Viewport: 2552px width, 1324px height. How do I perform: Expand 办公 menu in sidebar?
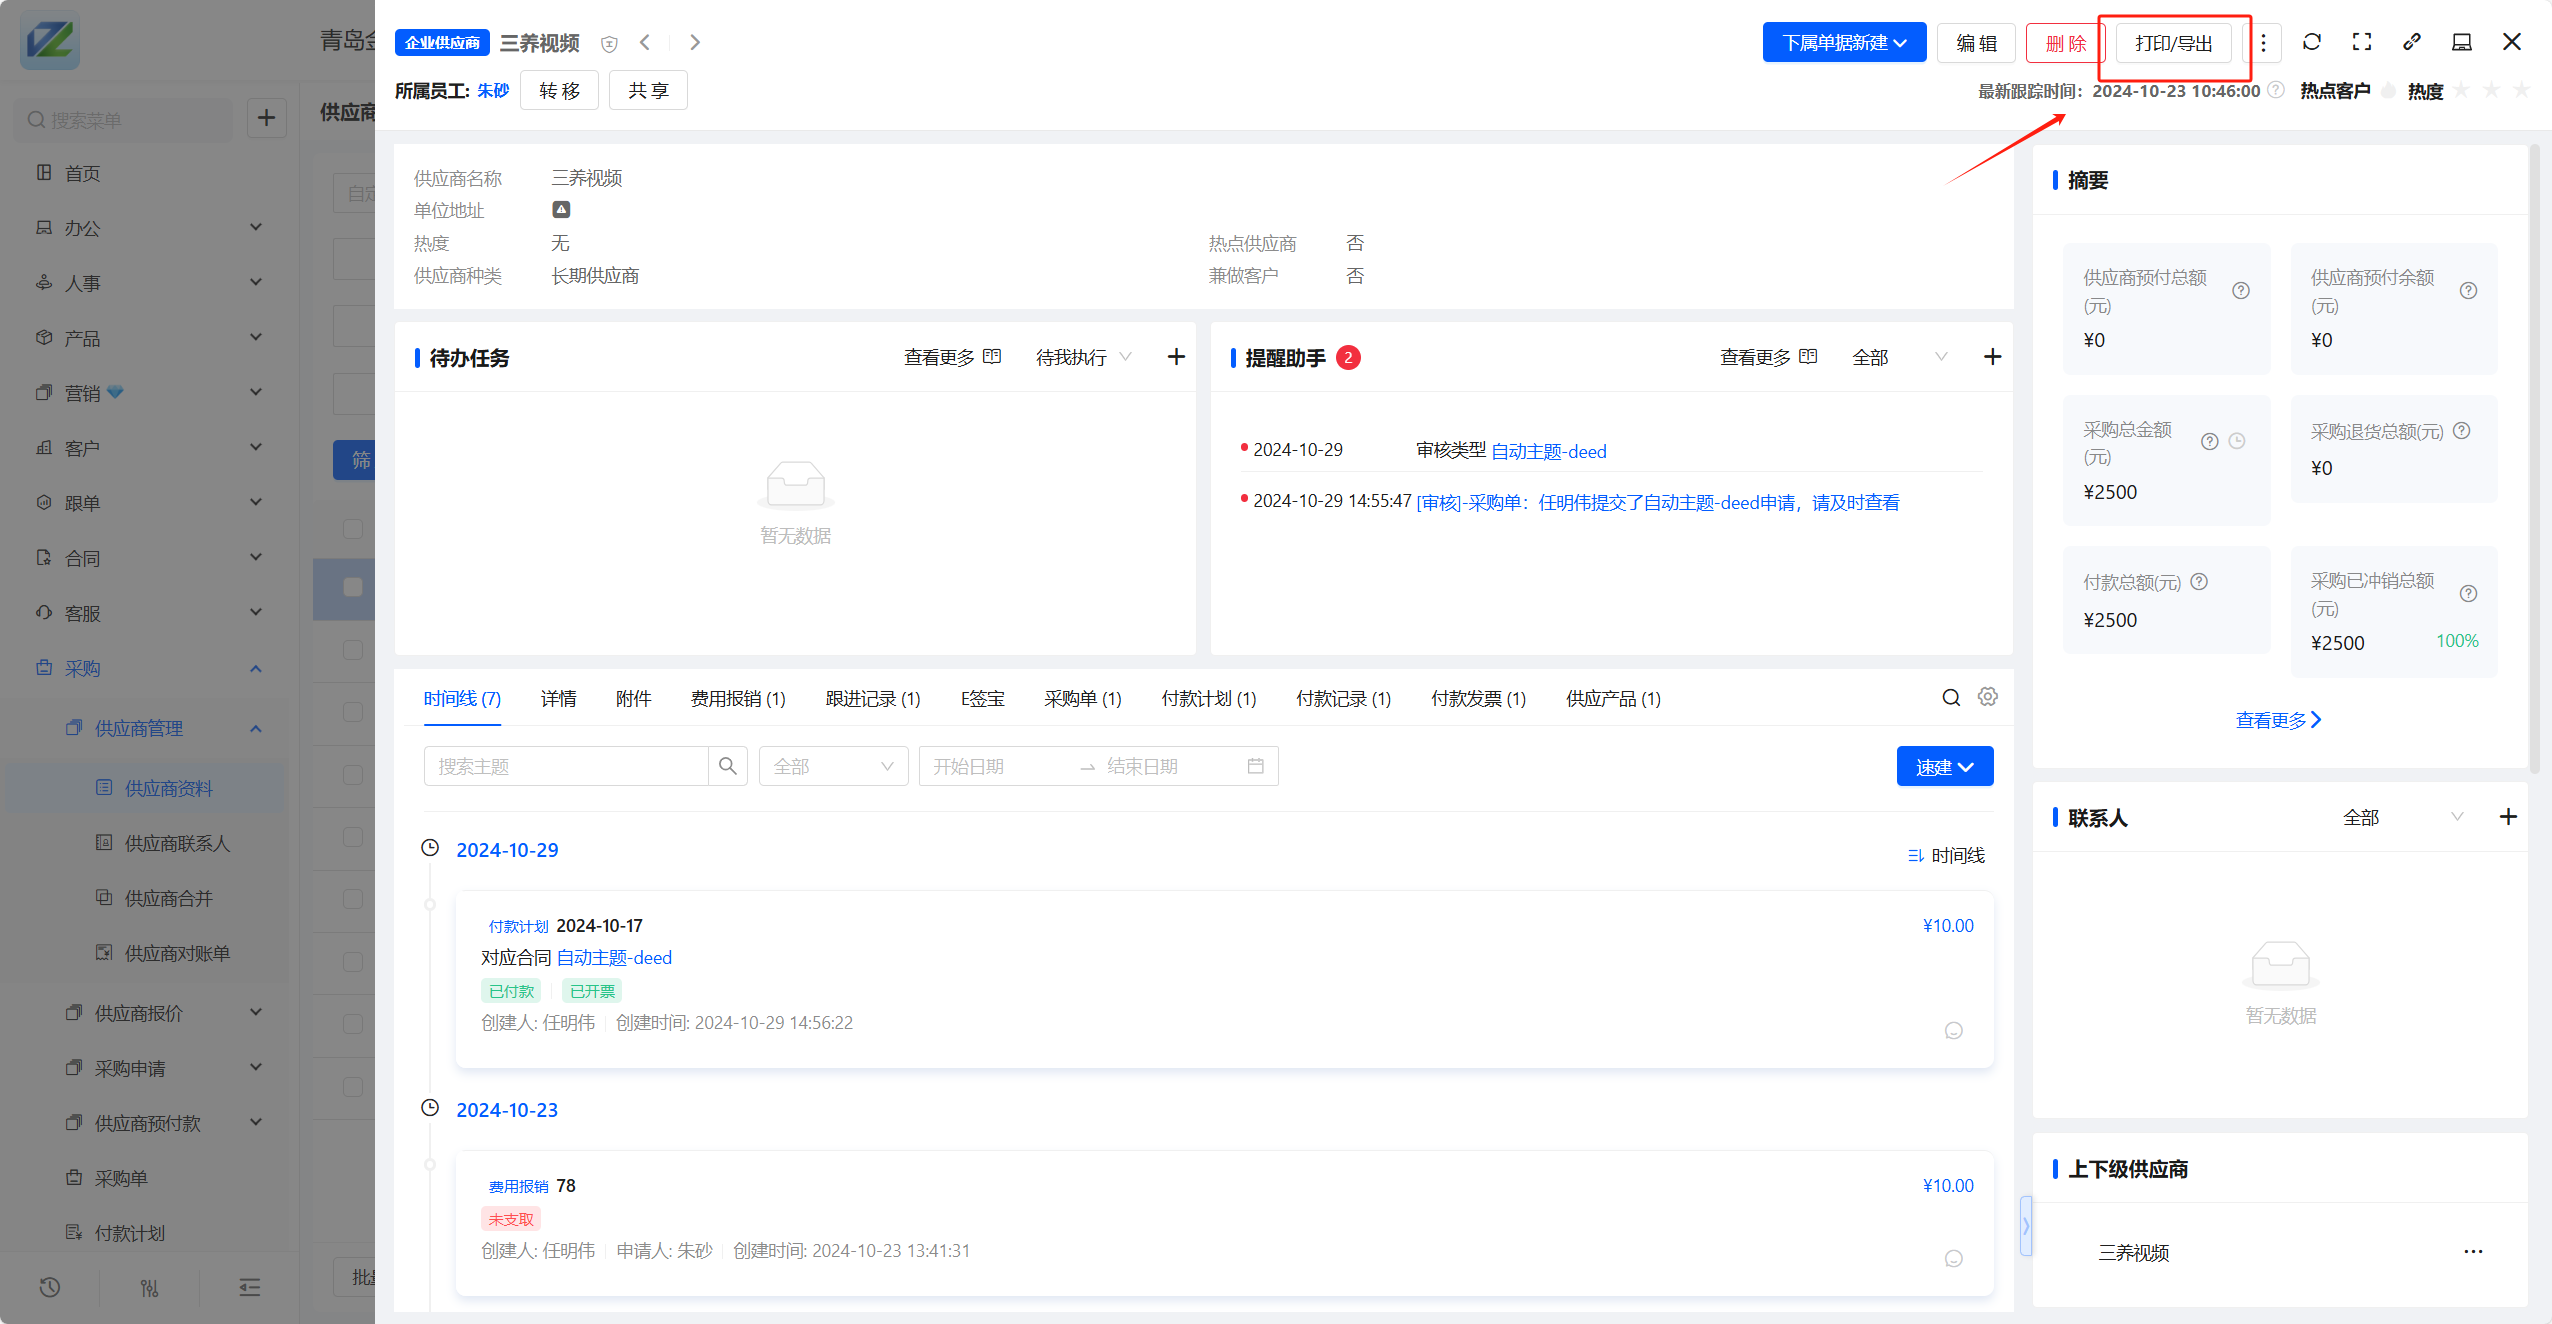coord(148,228)
